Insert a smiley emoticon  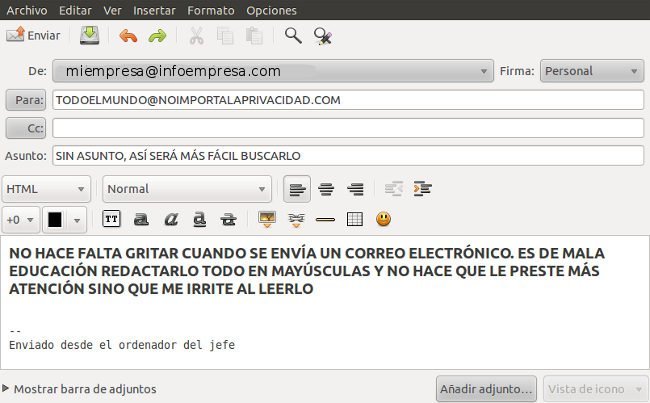(383, 219)
